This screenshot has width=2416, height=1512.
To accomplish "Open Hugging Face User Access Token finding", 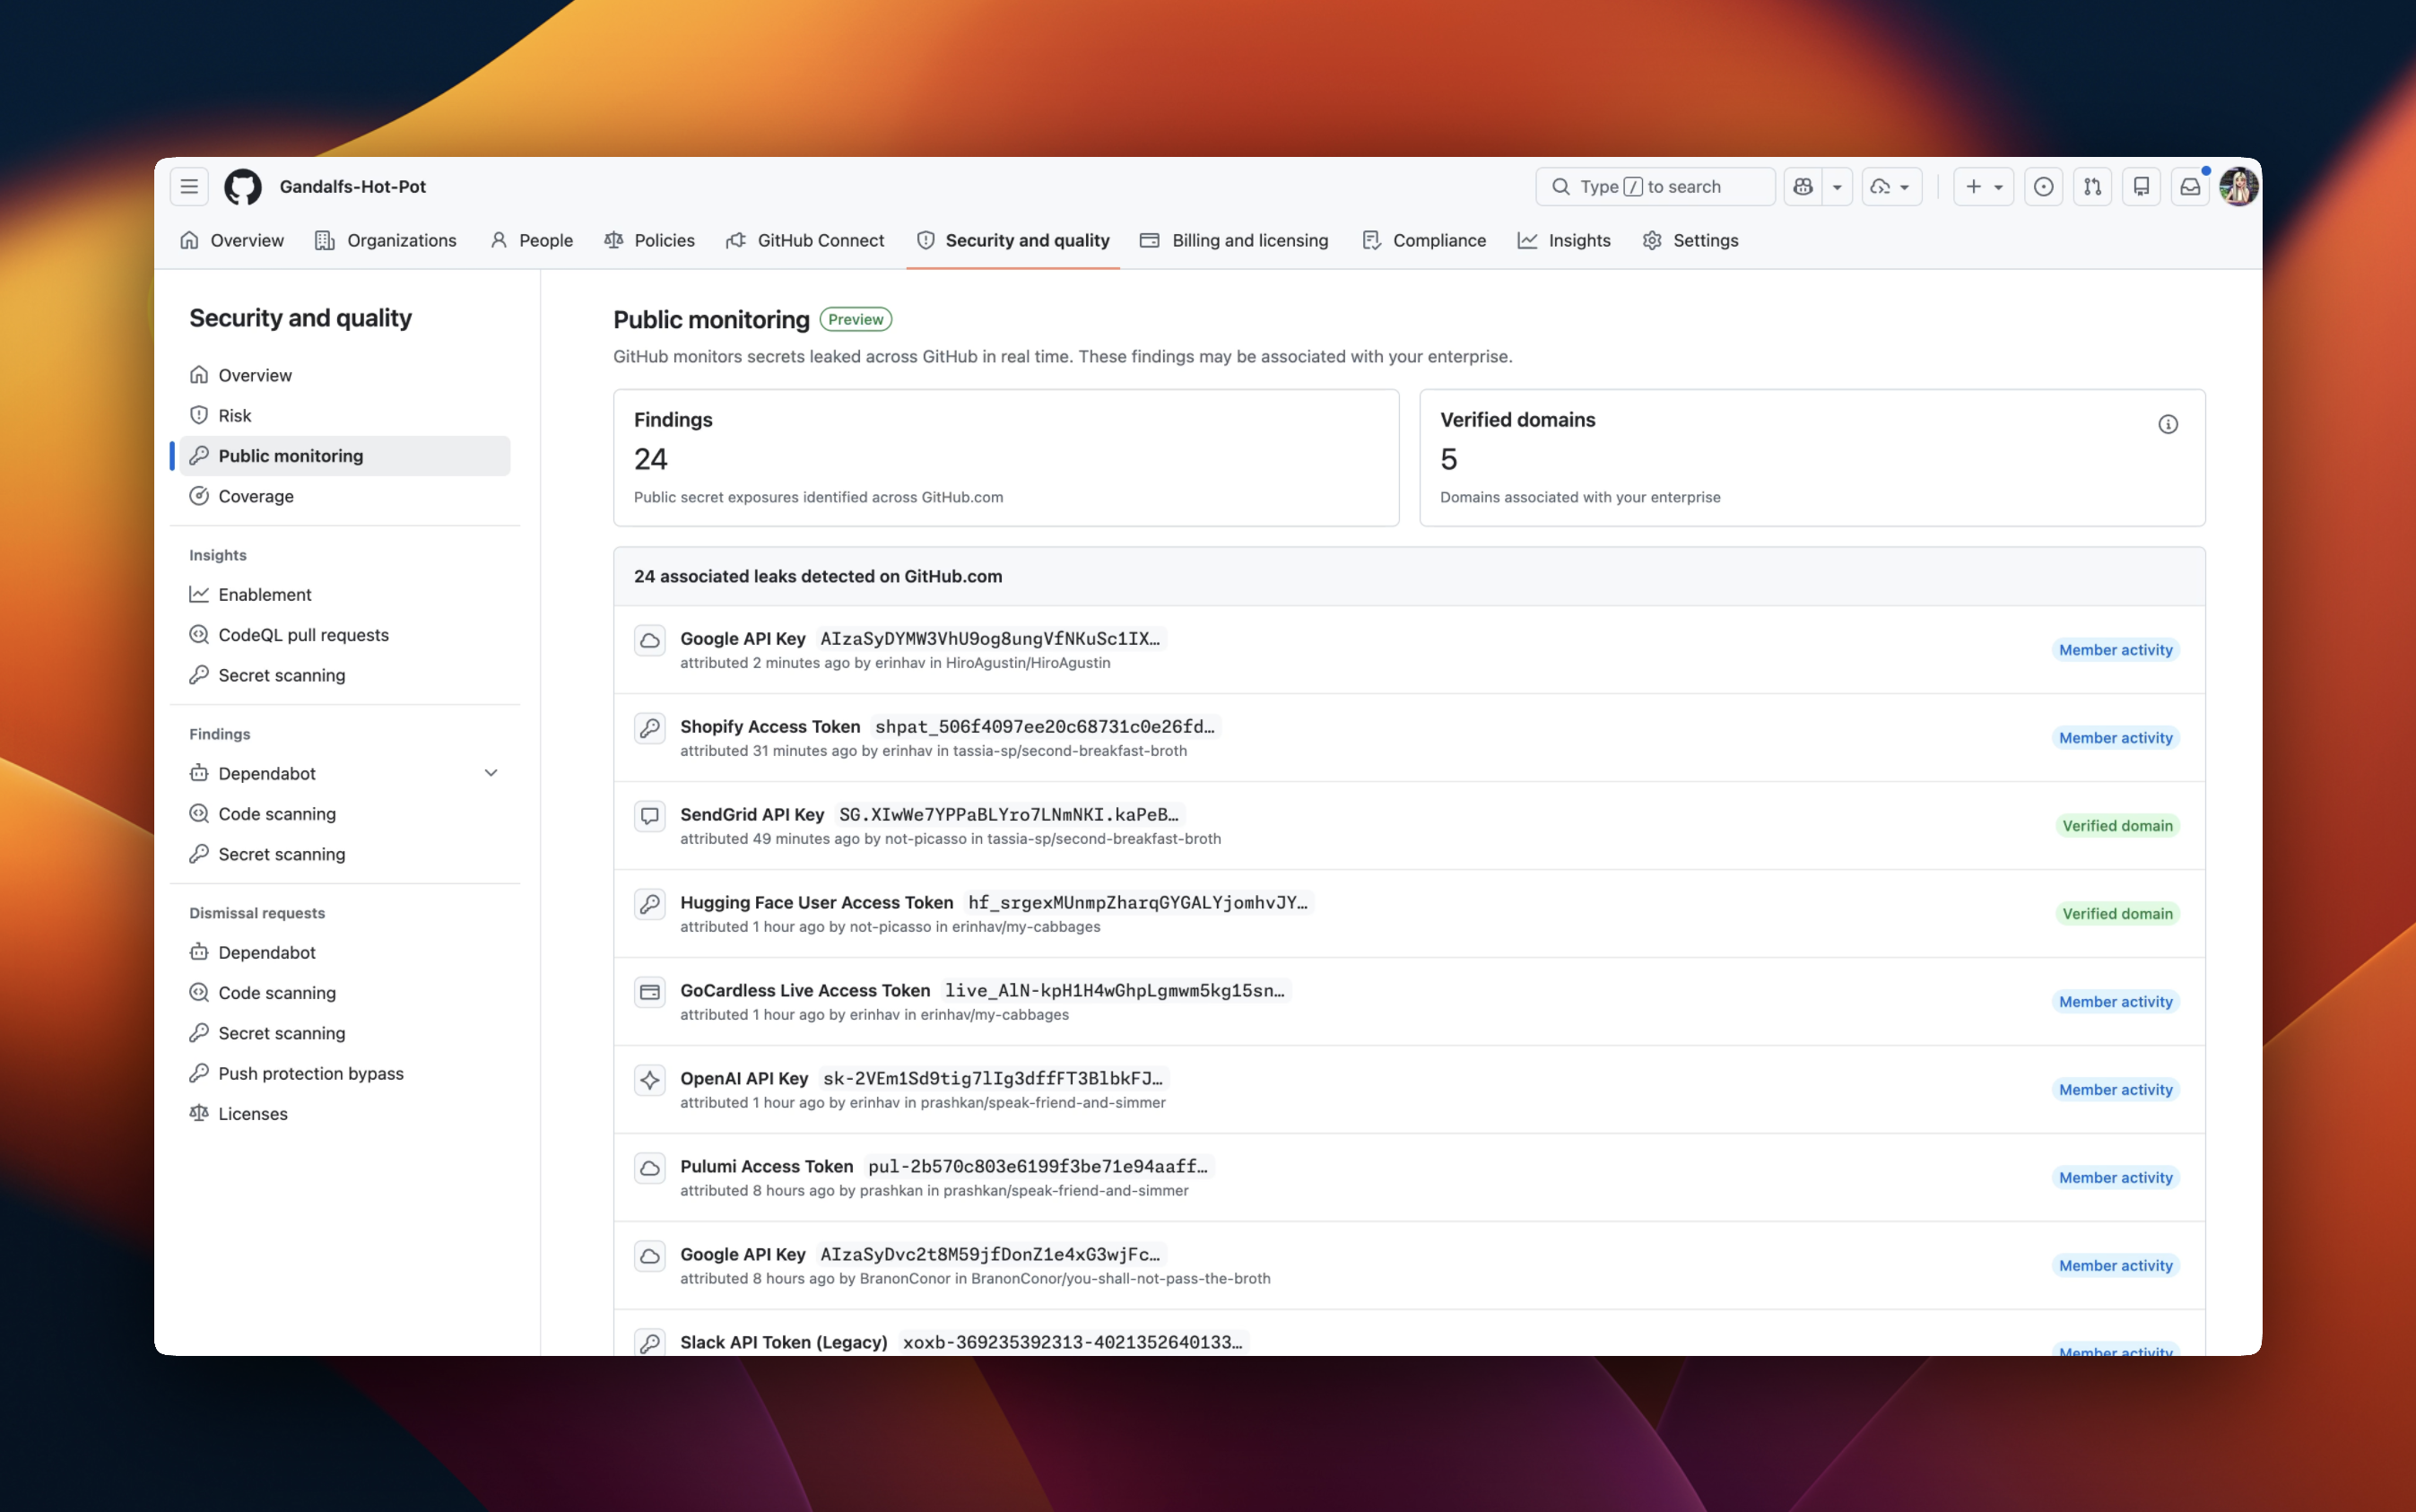I will tap(817, 903).
